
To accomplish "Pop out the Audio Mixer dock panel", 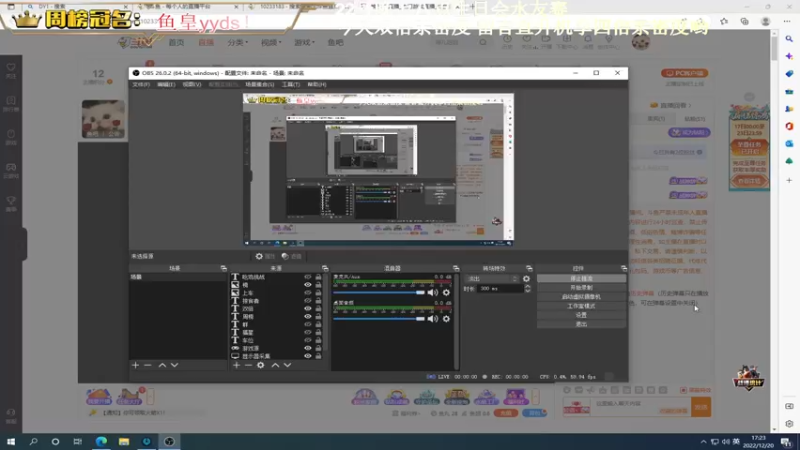I will (x=456, y=268).
